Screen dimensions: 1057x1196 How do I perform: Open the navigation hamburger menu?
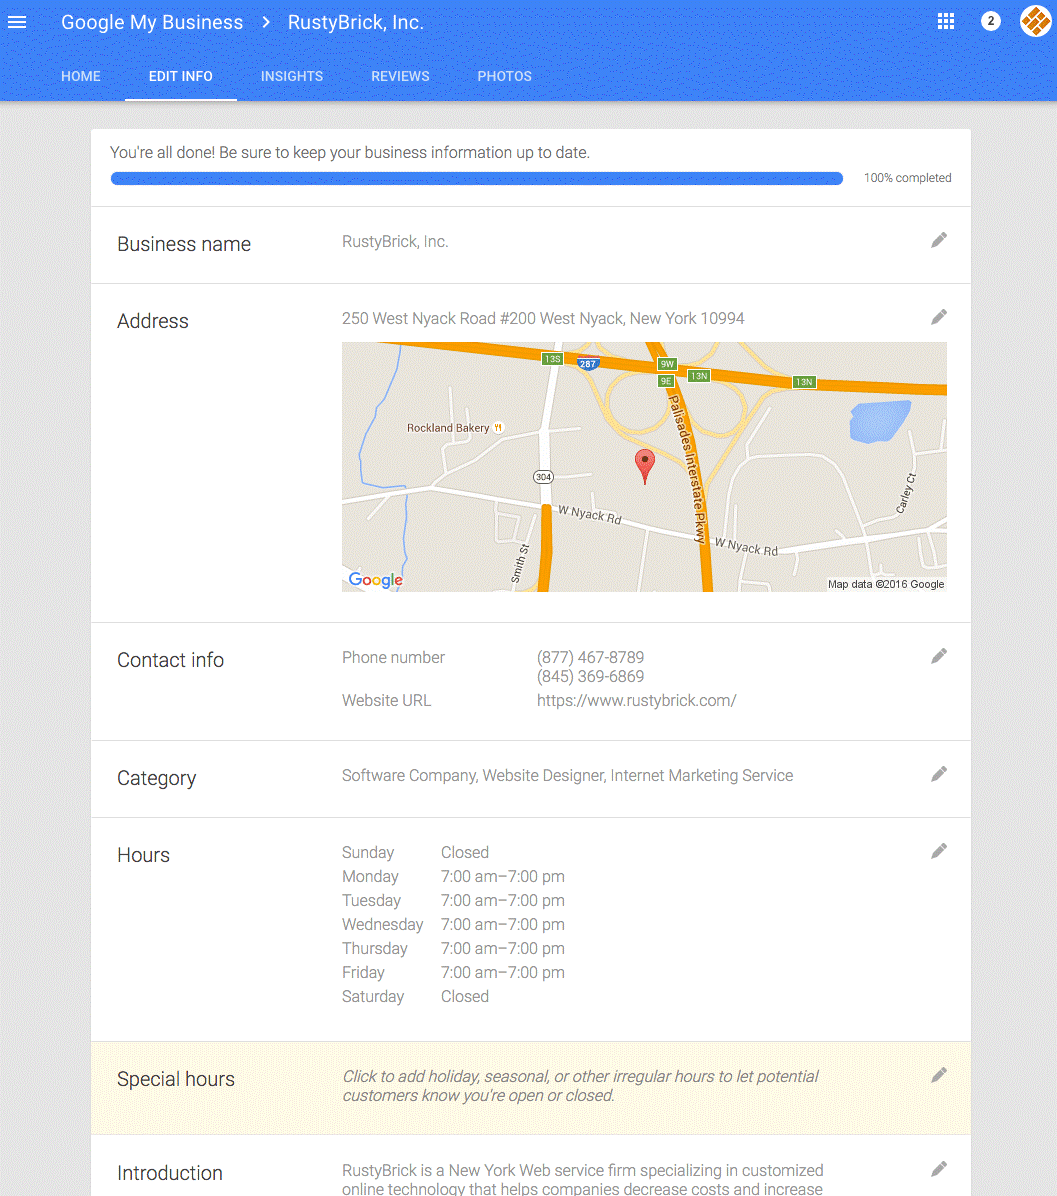pyautogui.click(x=17, y=22)
